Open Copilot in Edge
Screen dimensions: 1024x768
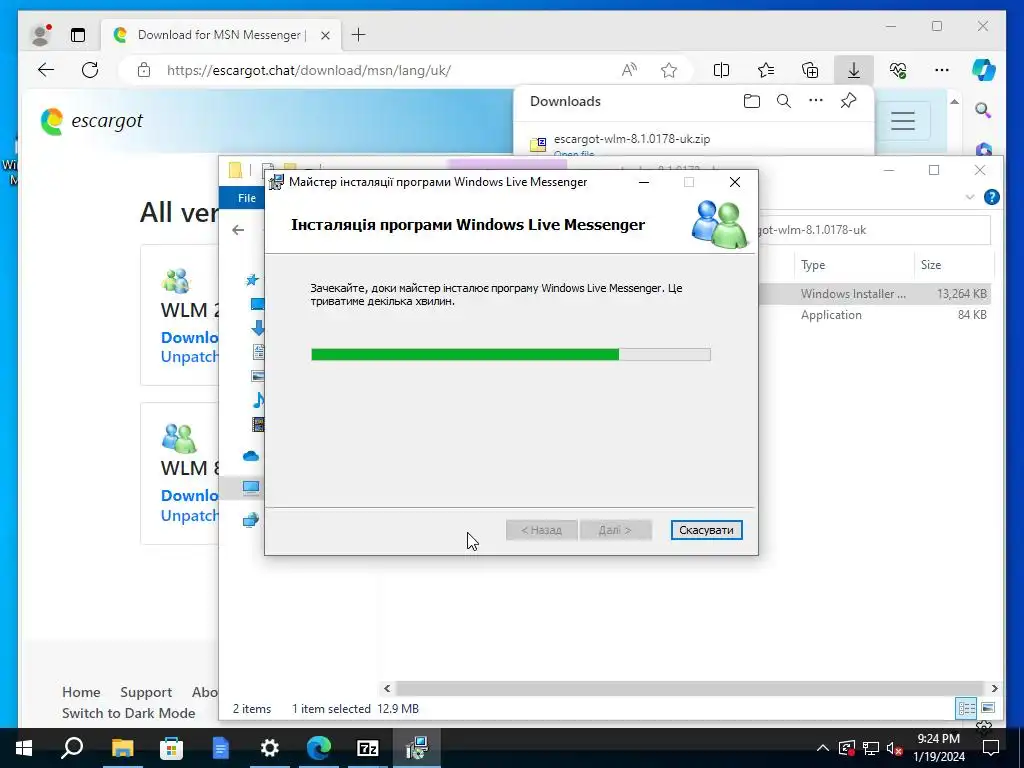[984, 70]
